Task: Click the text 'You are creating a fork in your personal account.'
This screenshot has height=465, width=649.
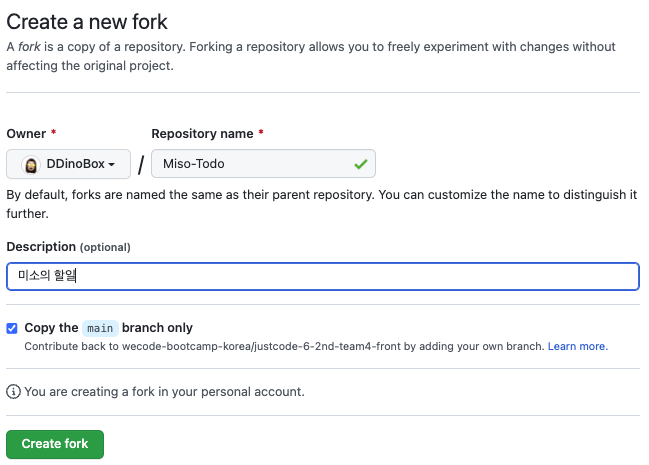Action: click(x=164, y=392)
